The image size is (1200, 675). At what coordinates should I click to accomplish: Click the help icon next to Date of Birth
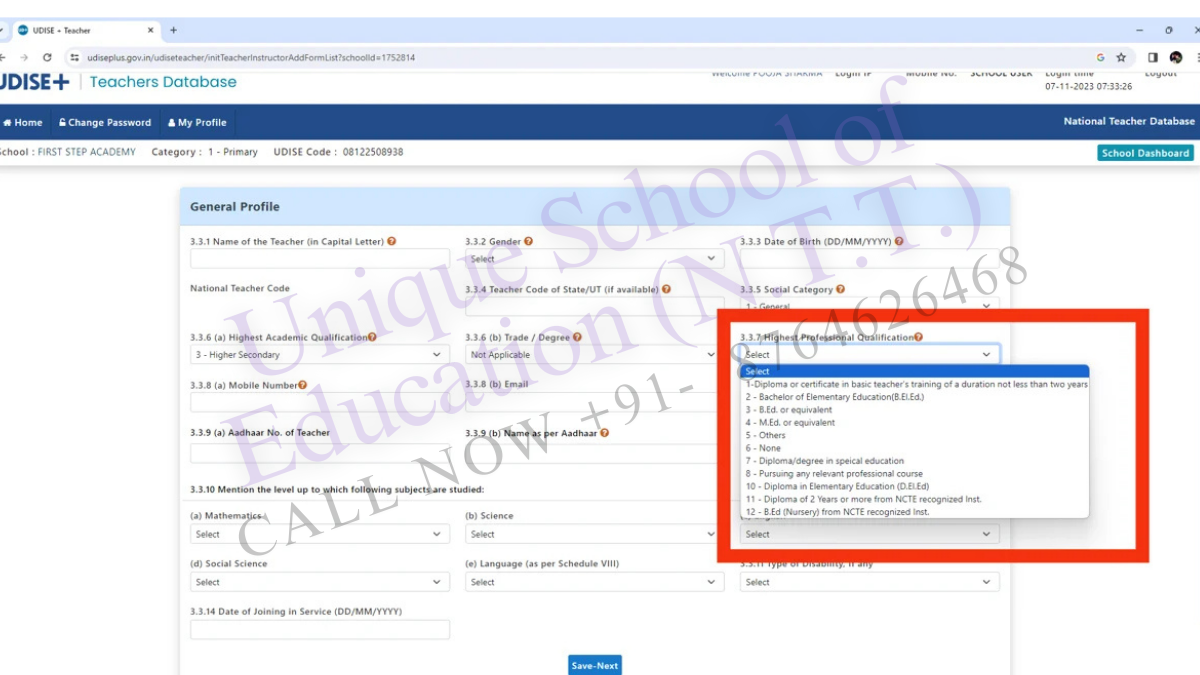point(900,241)
